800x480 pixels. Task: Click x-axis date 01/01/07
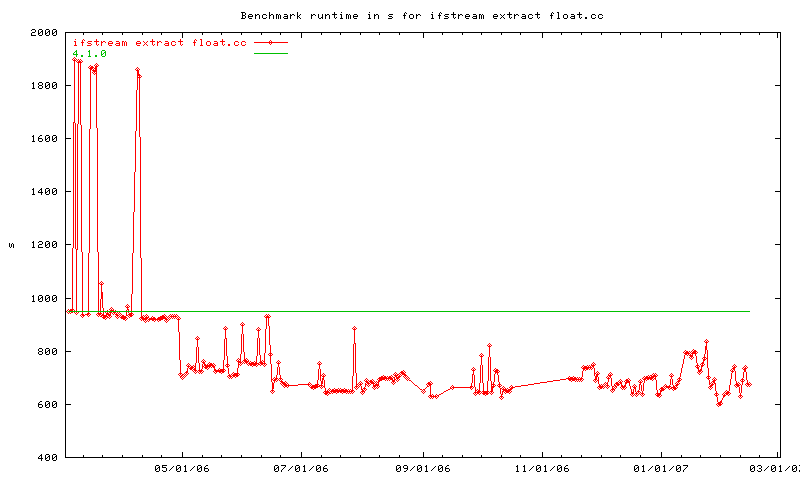pyautogui.click(x=661, y=469)
